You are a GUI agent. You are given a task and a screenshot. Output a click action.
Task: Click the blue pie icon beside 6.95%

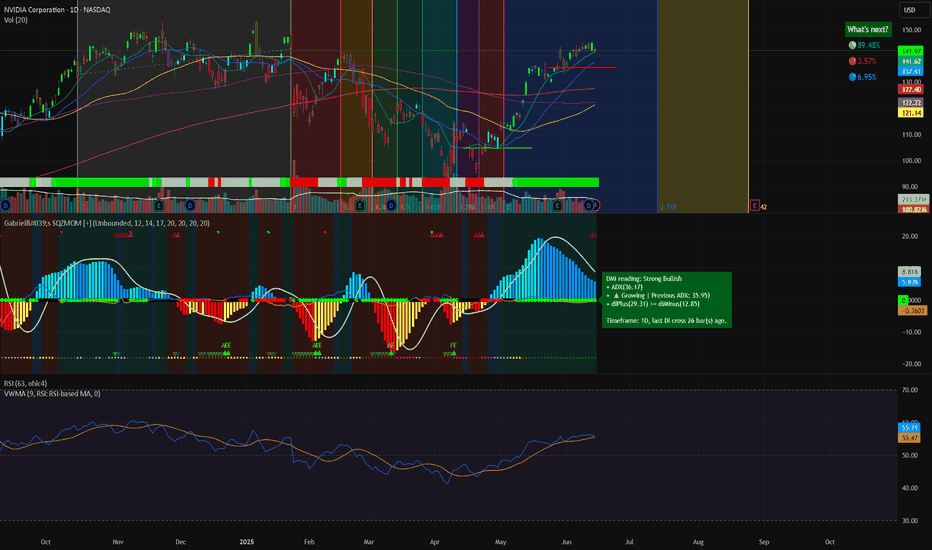tap(852, 77)
